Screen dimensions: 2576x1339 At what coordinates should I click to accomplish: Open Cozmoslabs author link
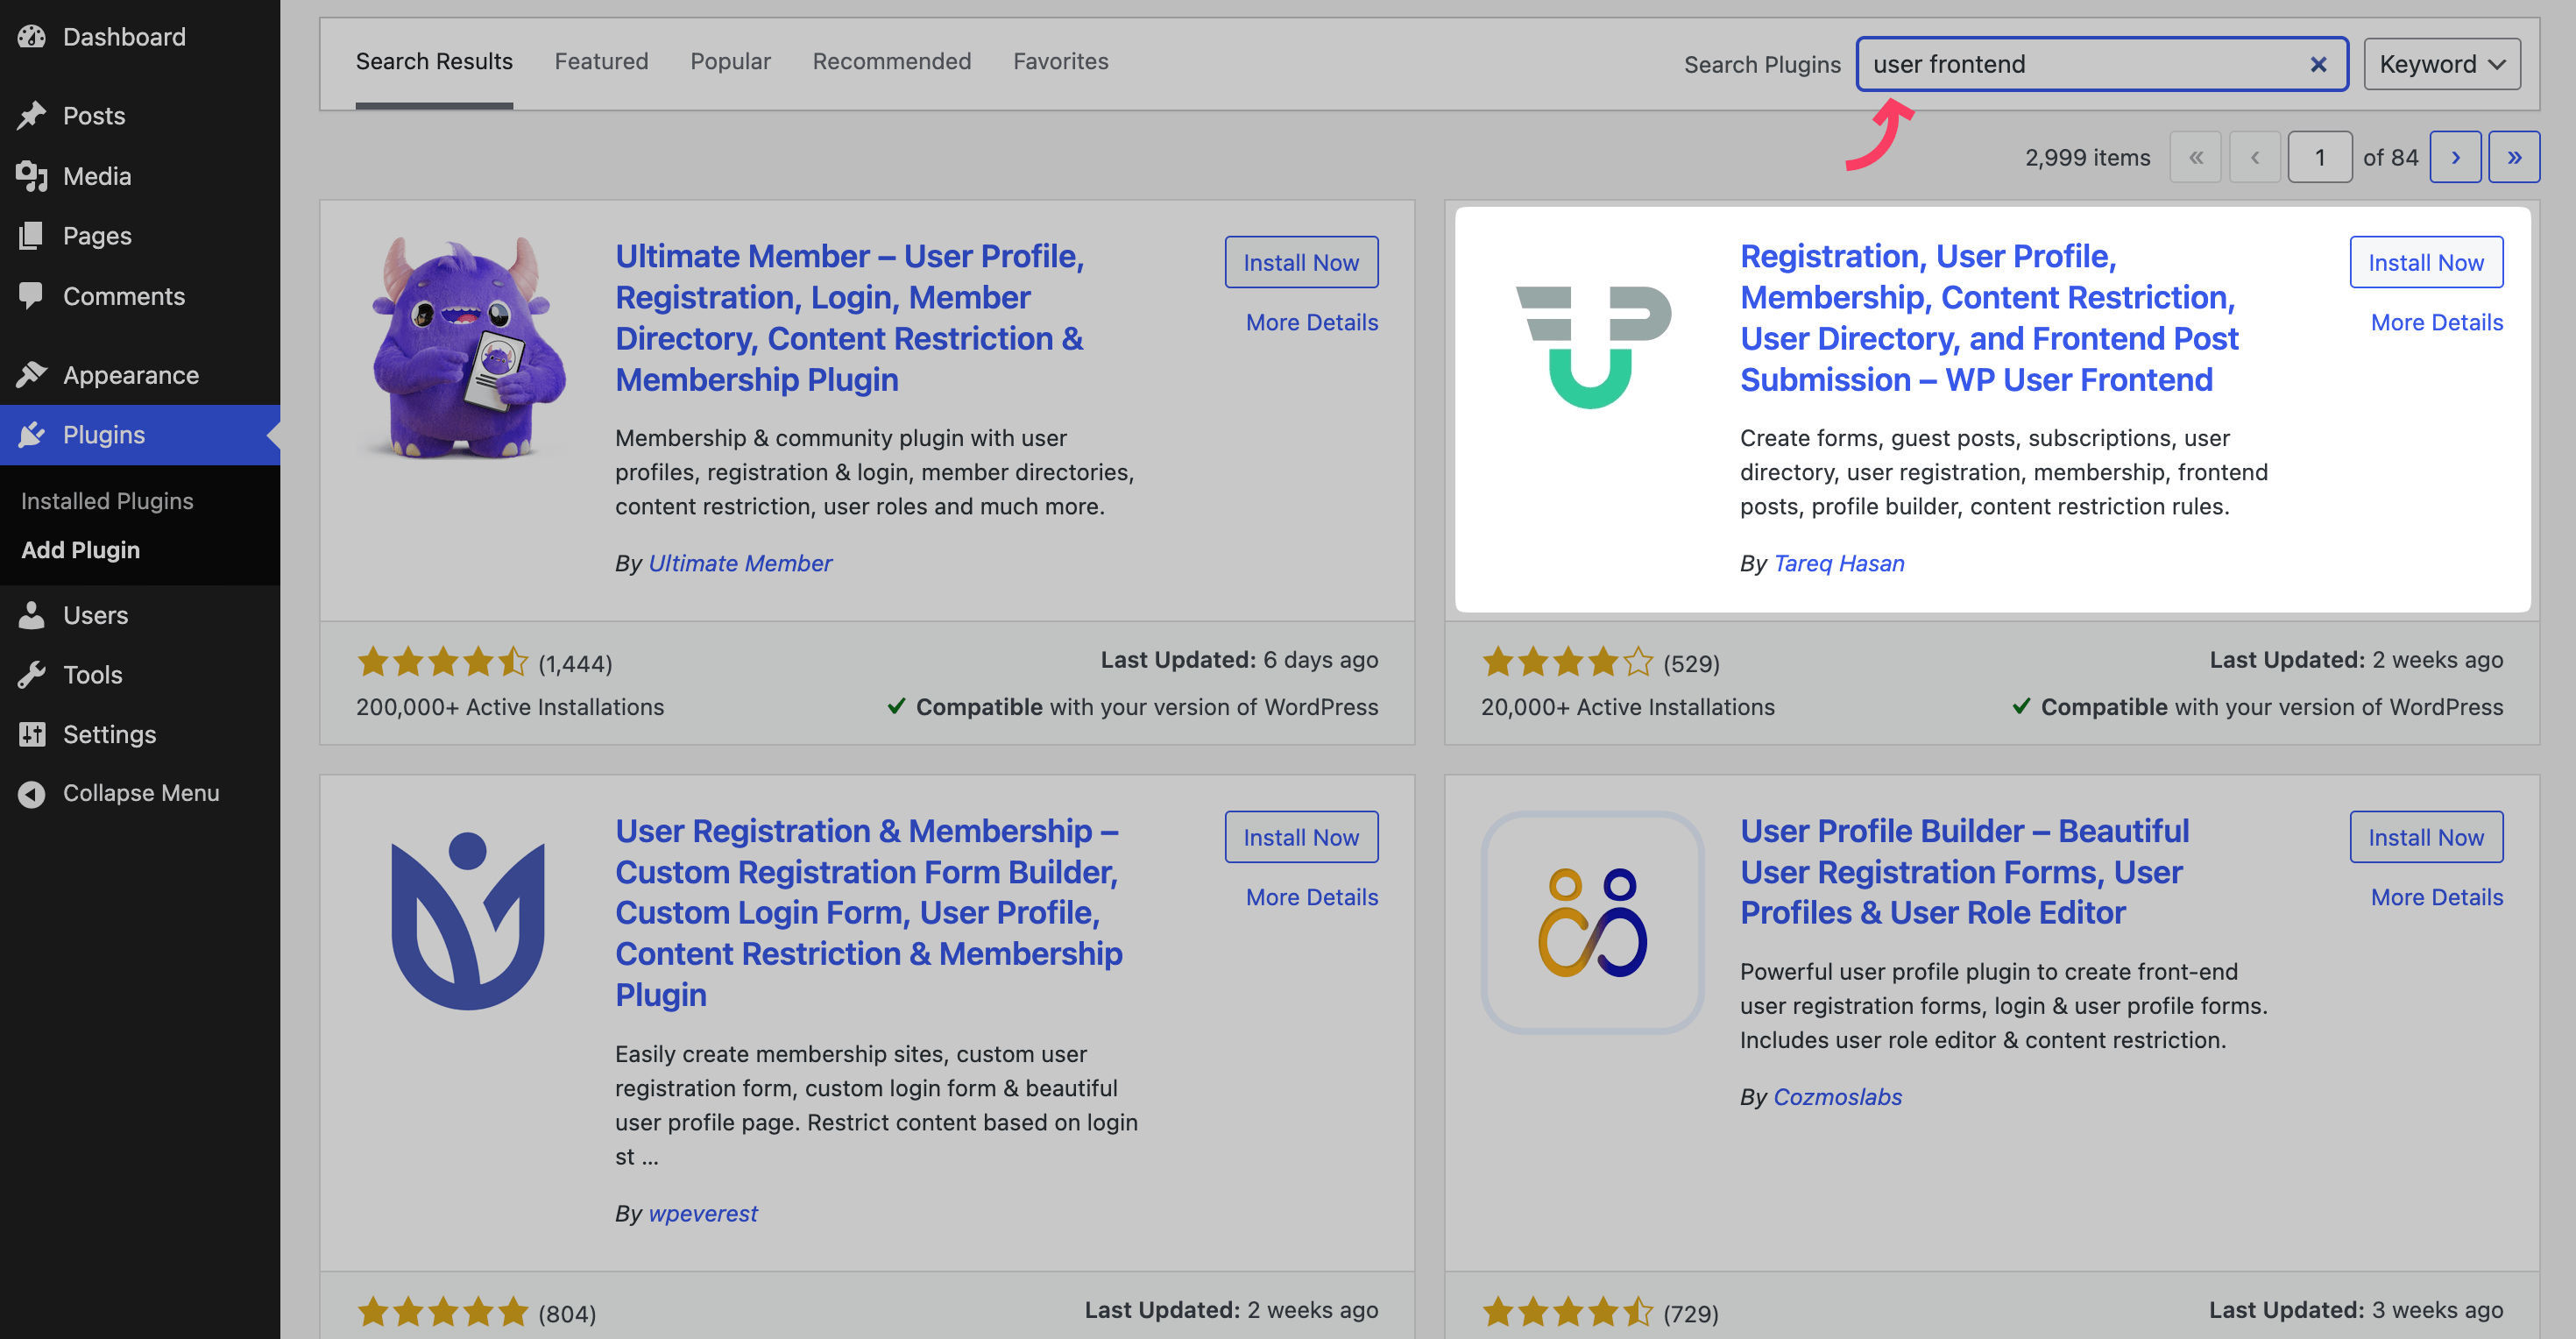pos(1837,1097)
